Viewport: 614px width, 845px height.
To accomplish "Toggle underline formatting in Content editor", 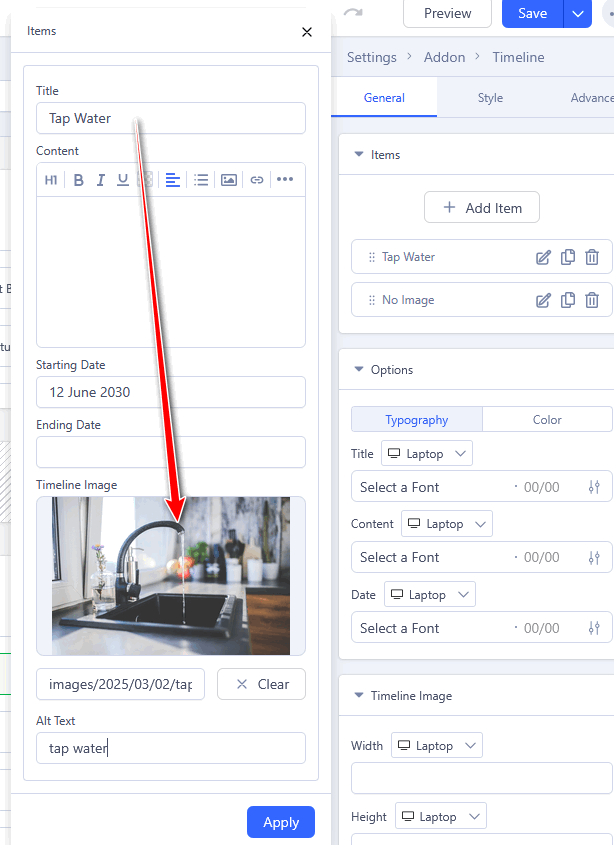I will point(123,180).
